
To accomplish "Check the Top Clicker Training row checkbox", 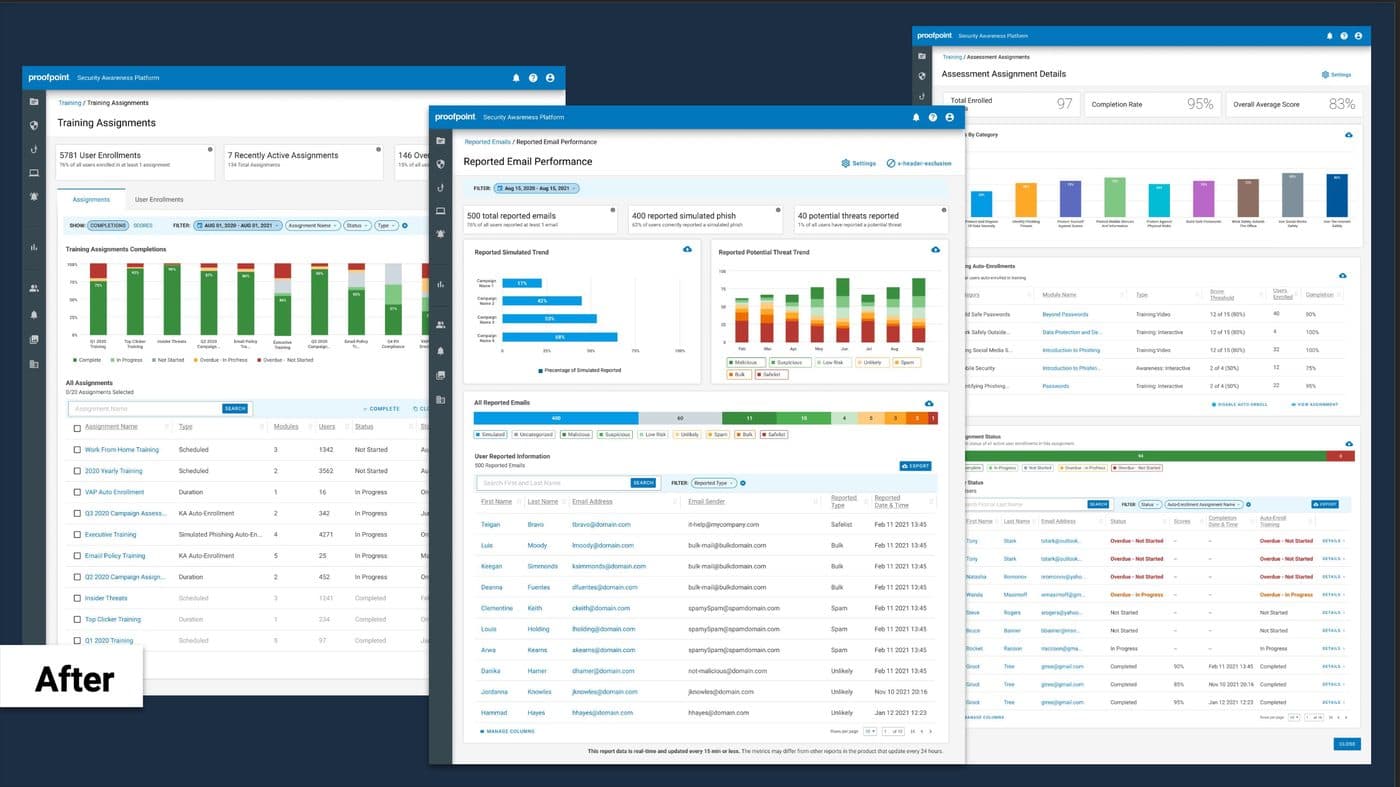I will coord(77,619).
